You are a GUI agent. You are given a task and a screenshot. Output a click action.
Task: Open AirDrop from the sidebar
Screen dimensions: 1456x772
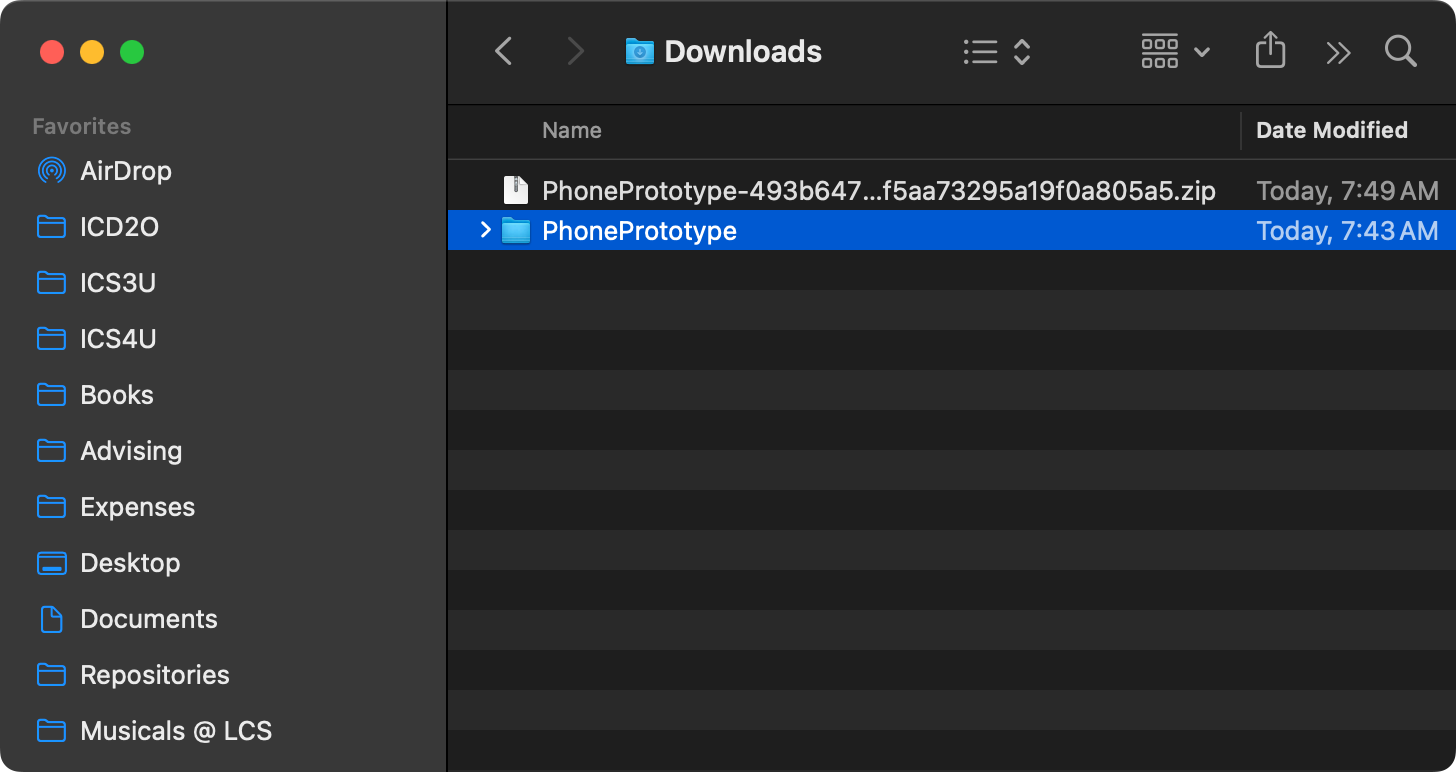125,171
